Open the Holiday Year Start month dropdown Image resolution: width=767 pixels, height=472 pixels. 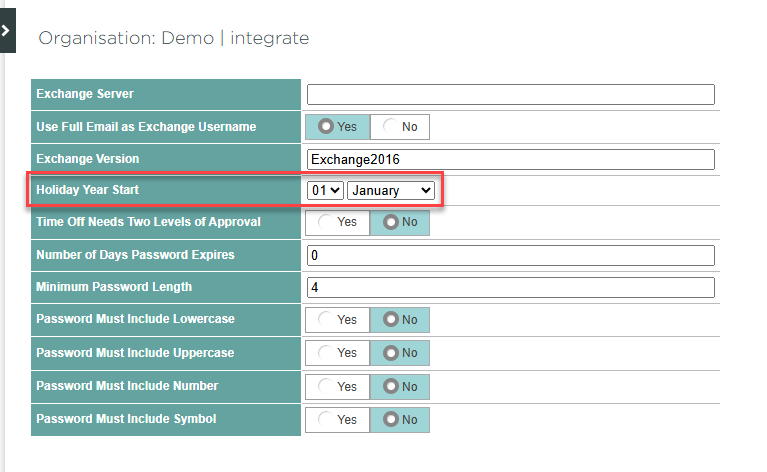point(390,190)
